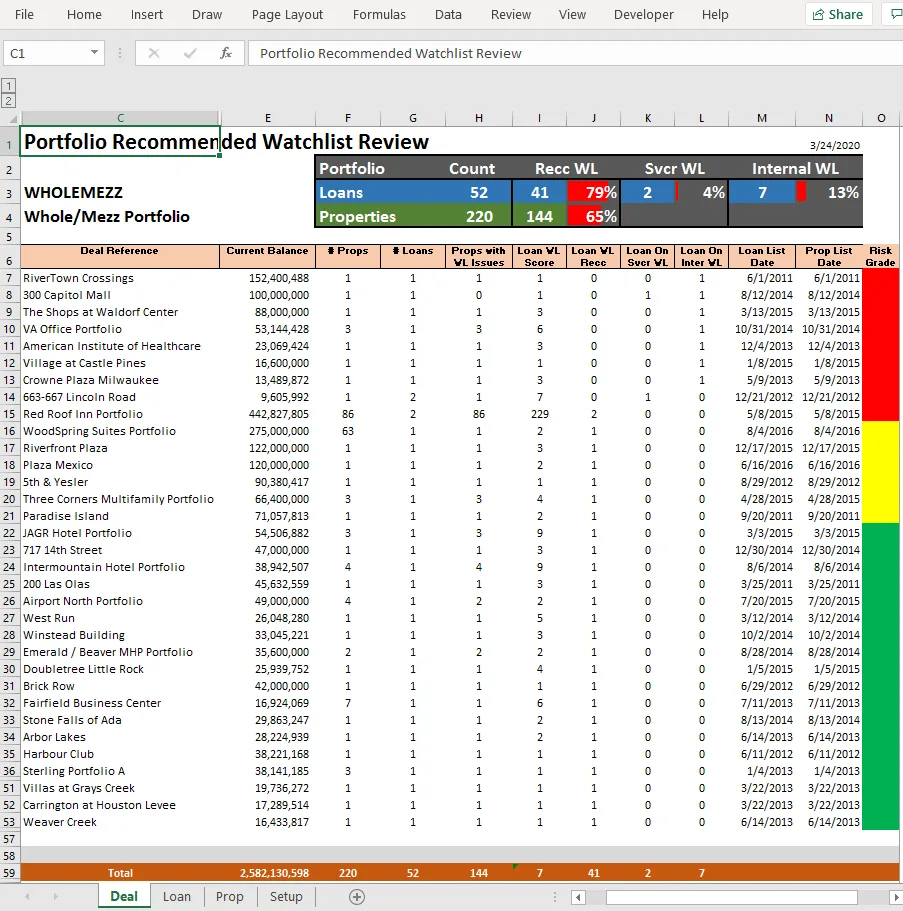Open the Comments icon beside Share

[894, 14]
